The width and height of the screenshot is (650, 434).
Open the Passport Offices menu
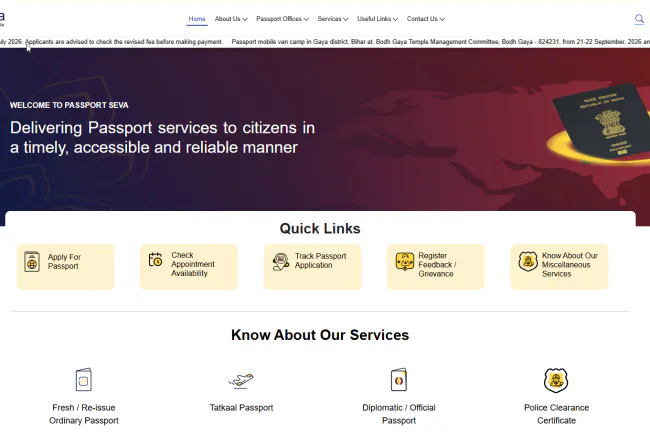tap(282, 19)
